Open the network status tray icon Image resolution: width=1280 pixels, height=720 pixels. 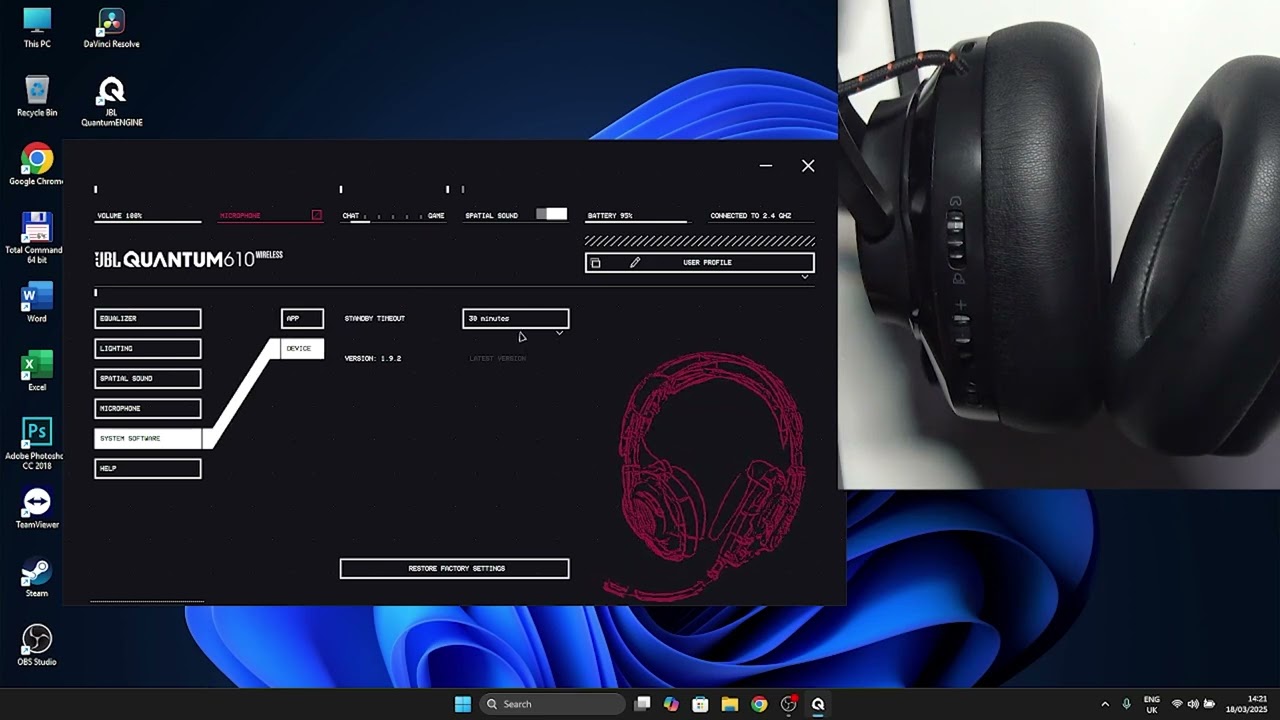click(1177, 704)
